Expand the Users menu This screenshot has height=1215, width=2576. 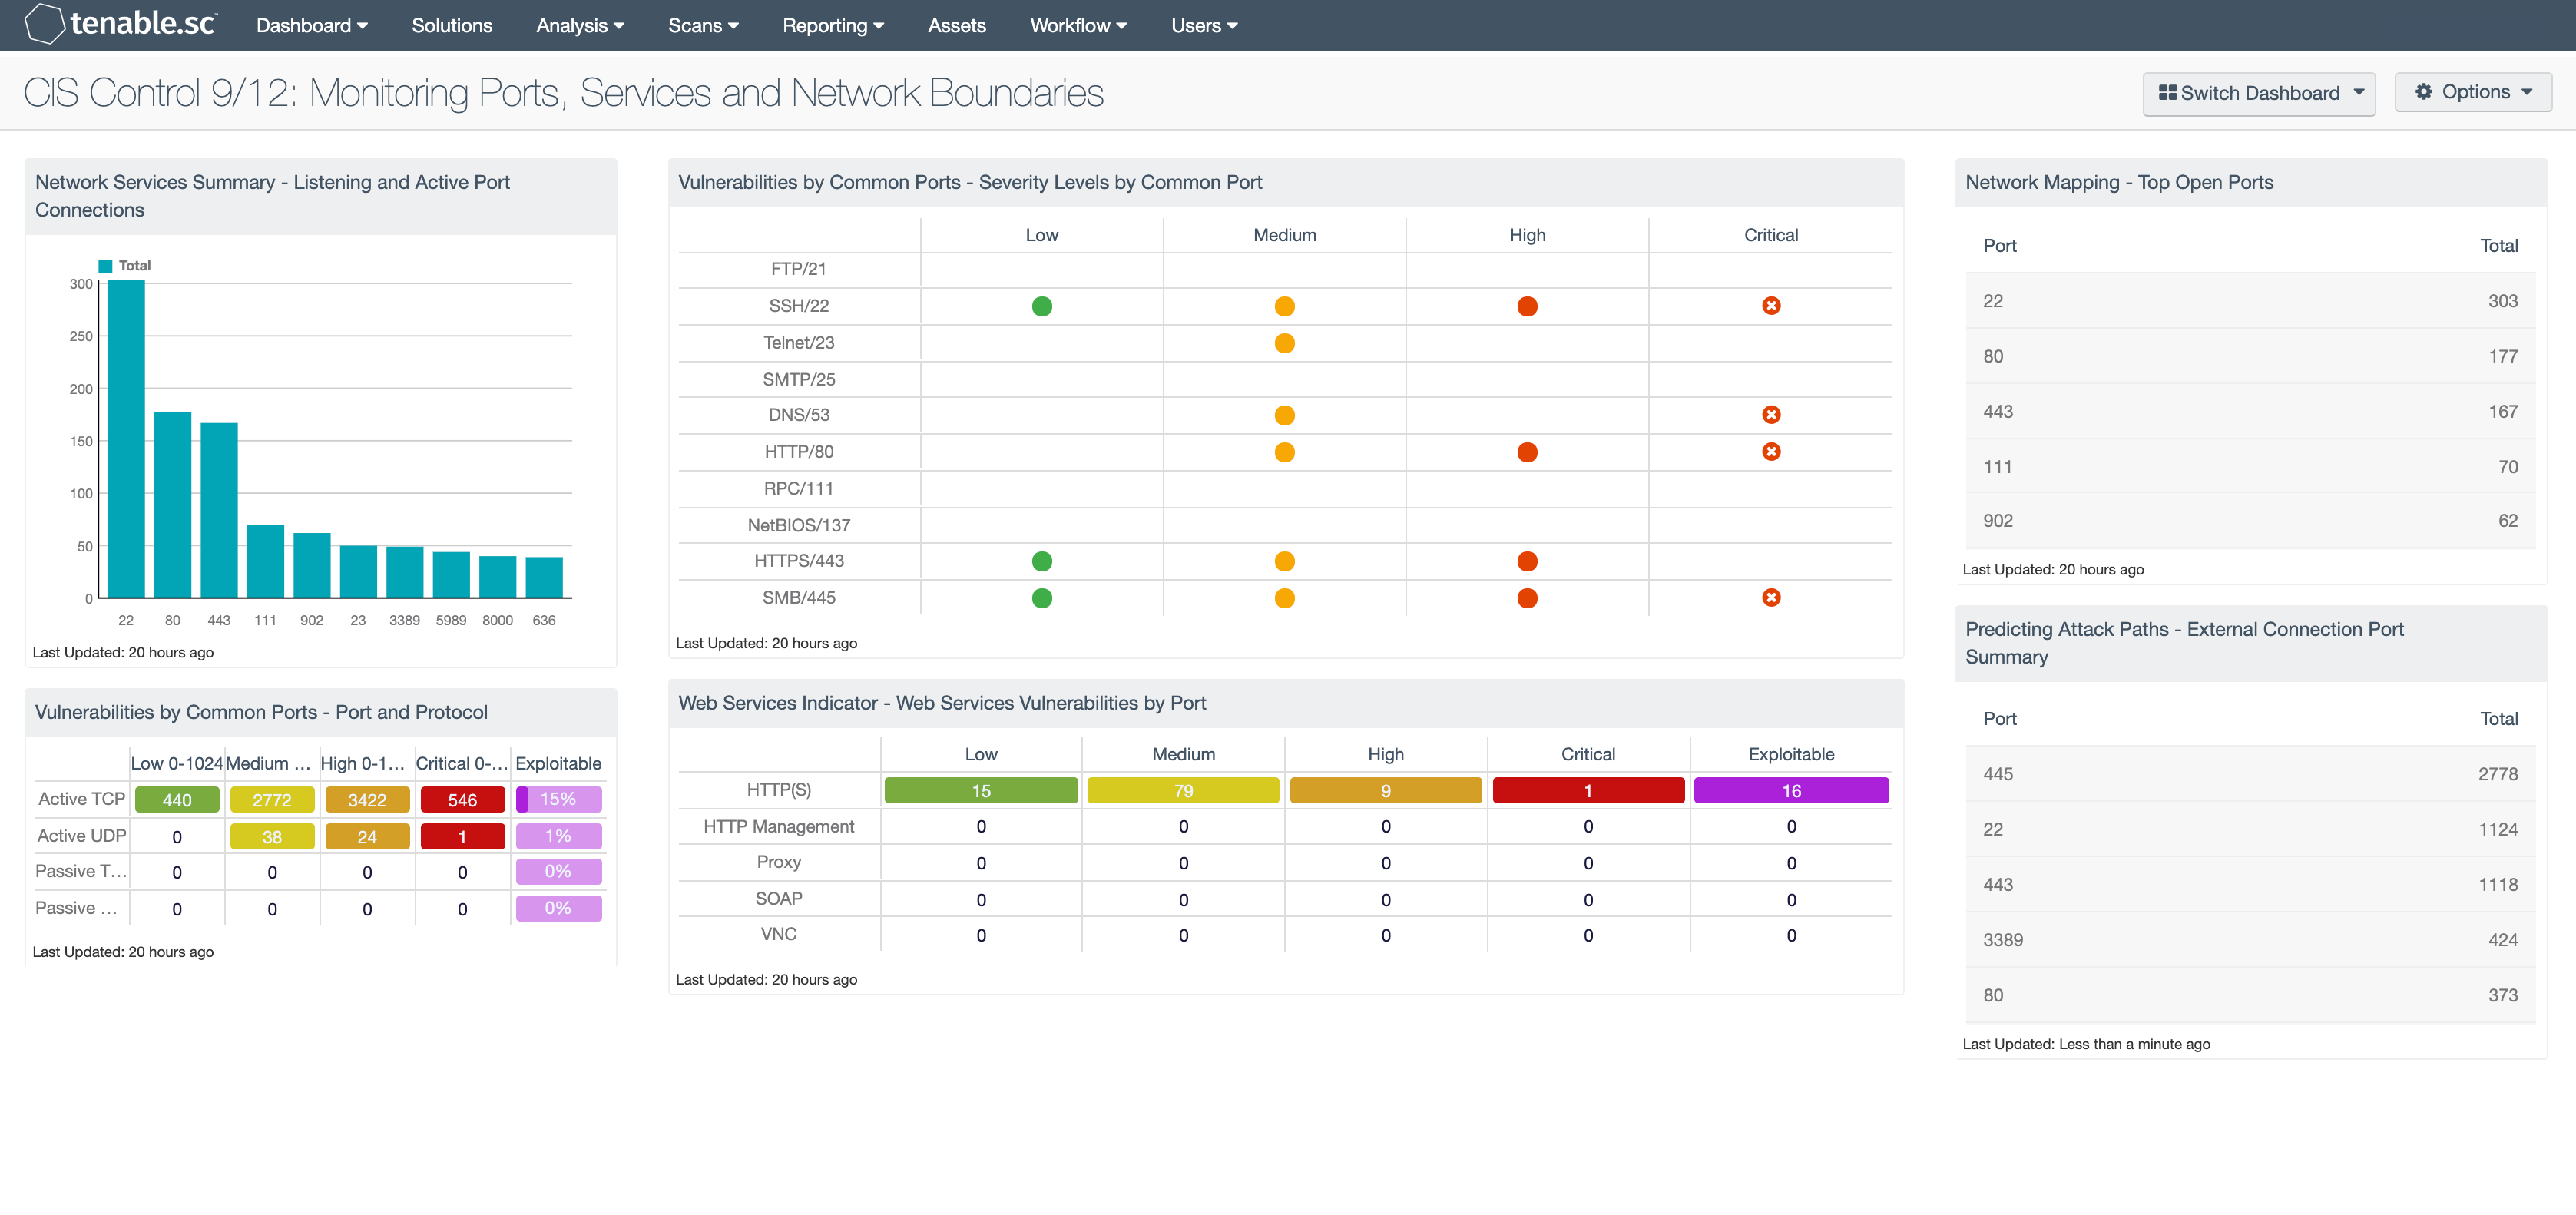(1204, 25)
